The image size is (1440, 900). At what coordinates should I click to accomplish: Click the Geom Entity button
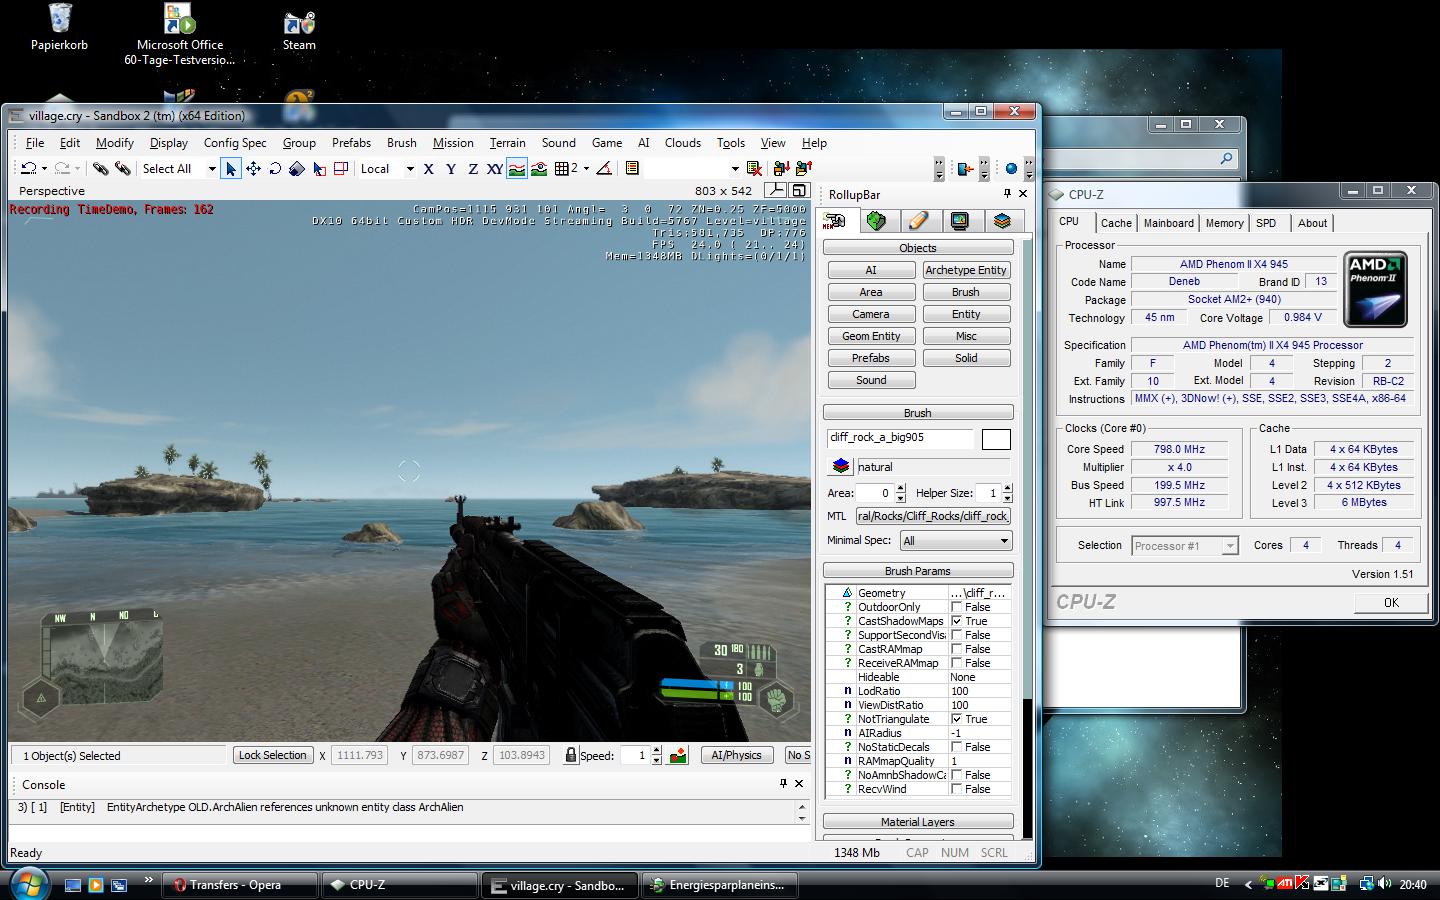click(871, 336)
